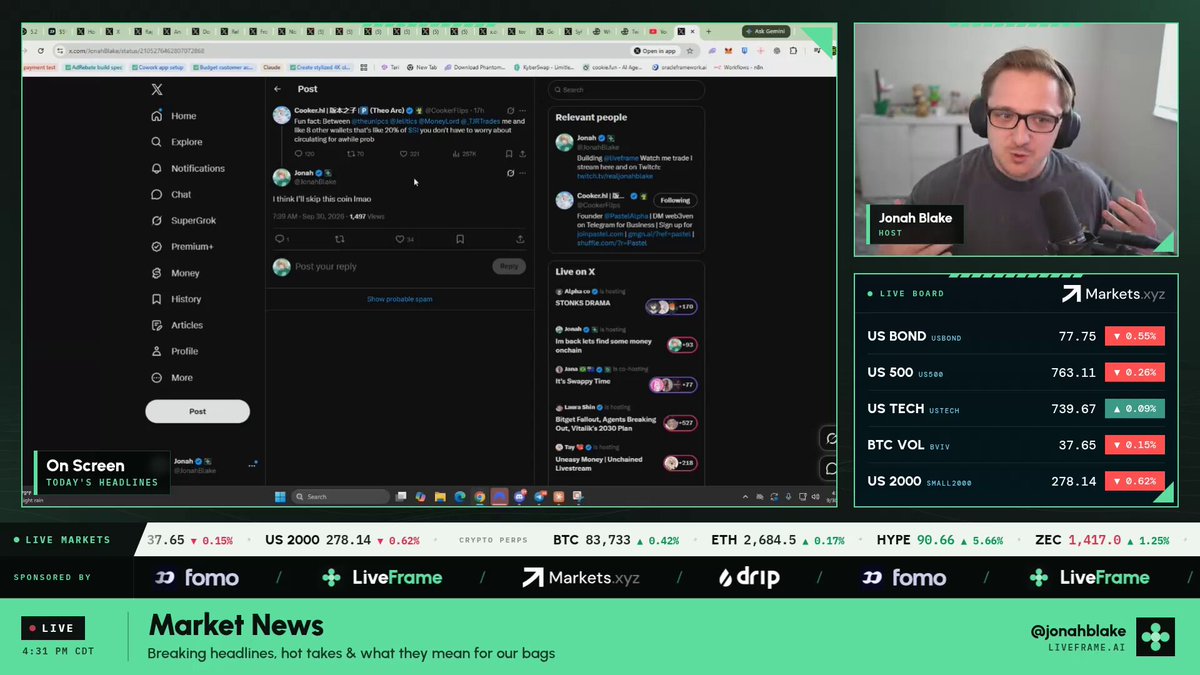Bookmark Jonah's "skip this coin" post
Viewport: 1200px width, 675px height.
click(x=460, y=239)
